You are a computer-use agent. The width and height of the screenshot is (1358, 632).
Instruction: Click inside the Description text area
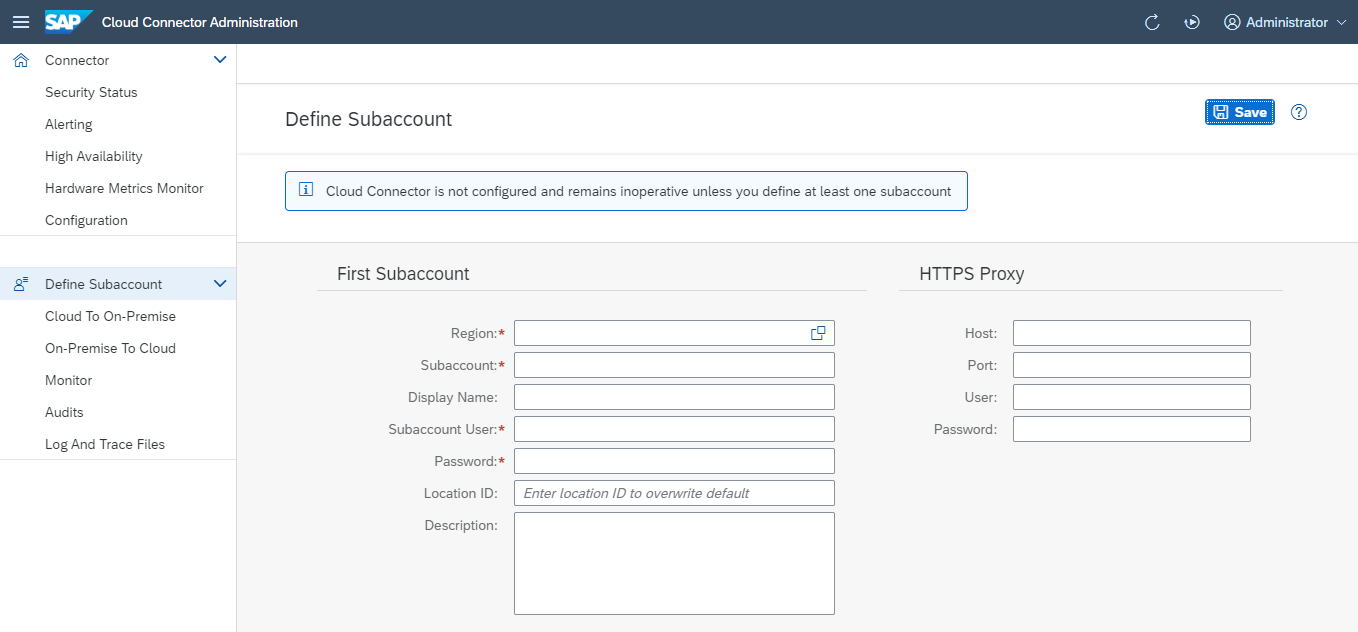click(673, 562)
